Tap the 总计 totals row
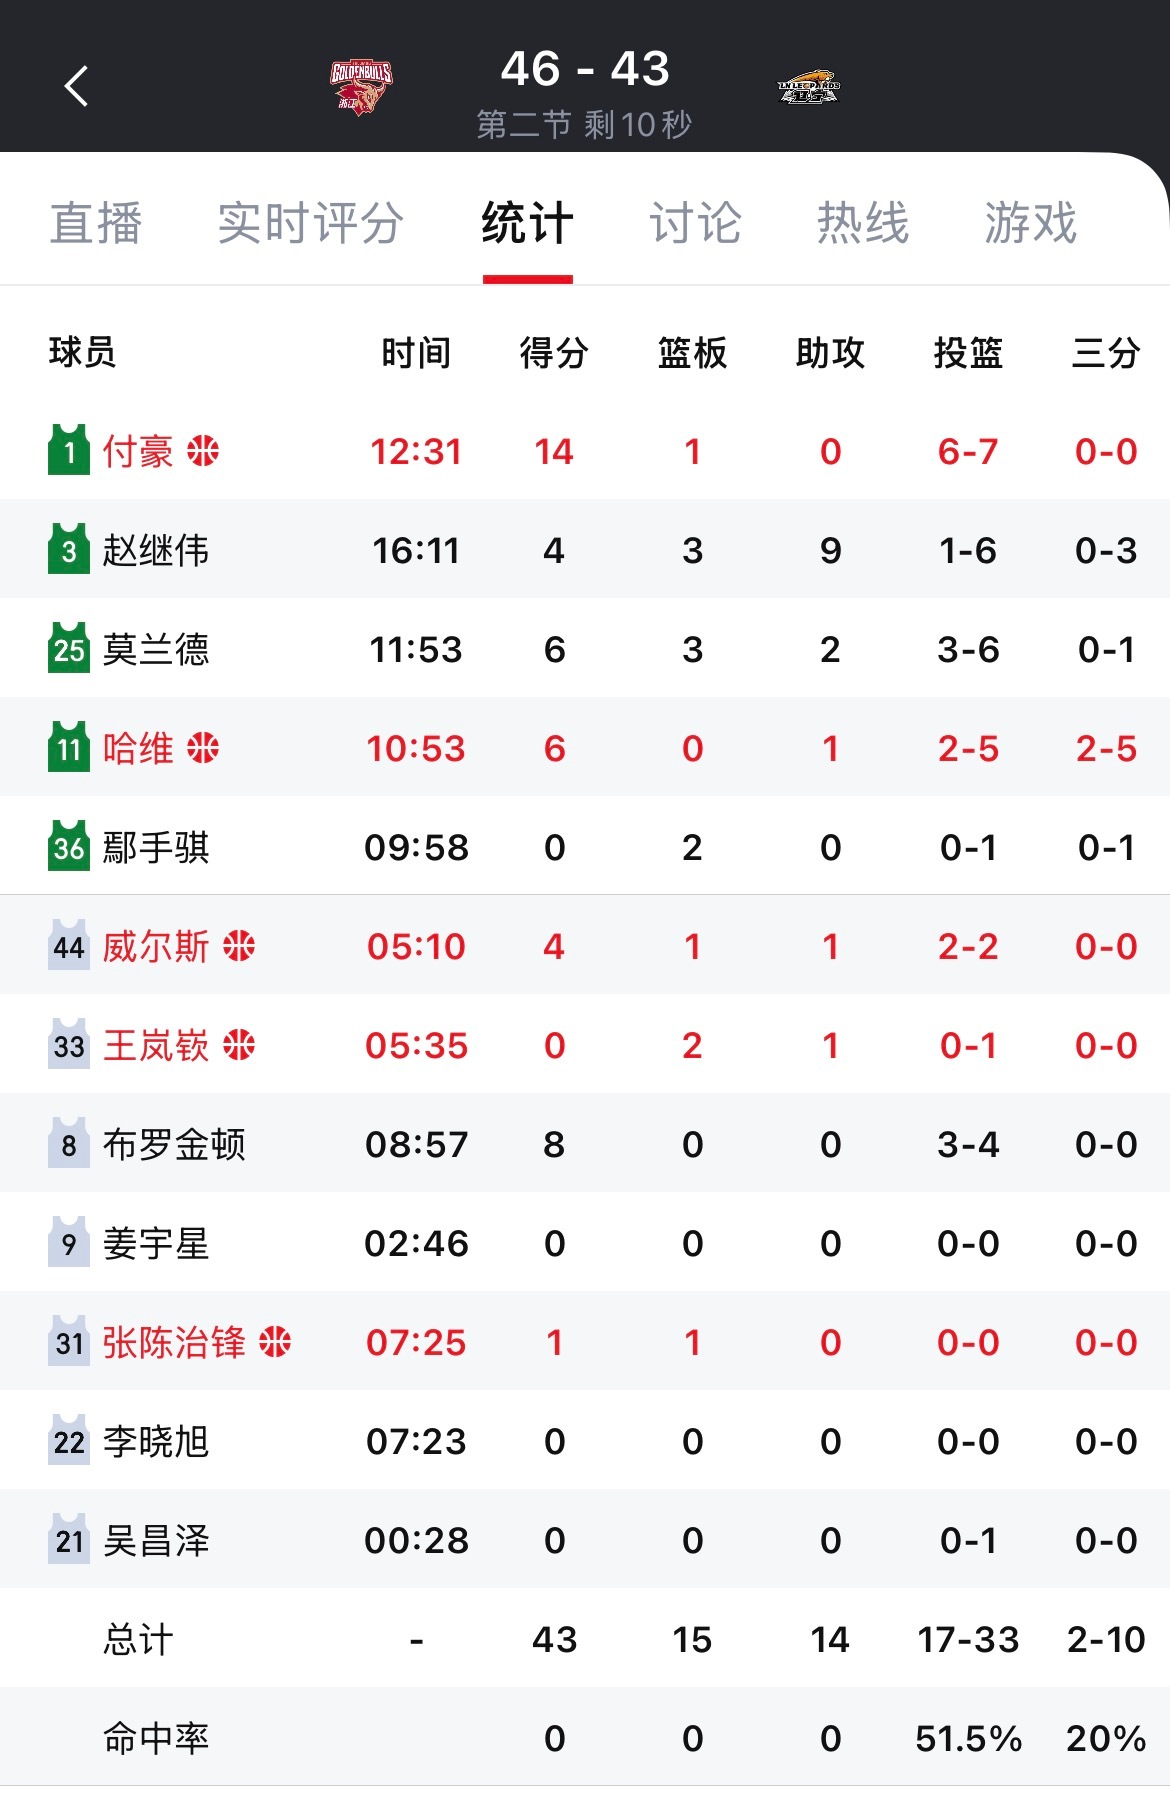 coord(132,1639)
